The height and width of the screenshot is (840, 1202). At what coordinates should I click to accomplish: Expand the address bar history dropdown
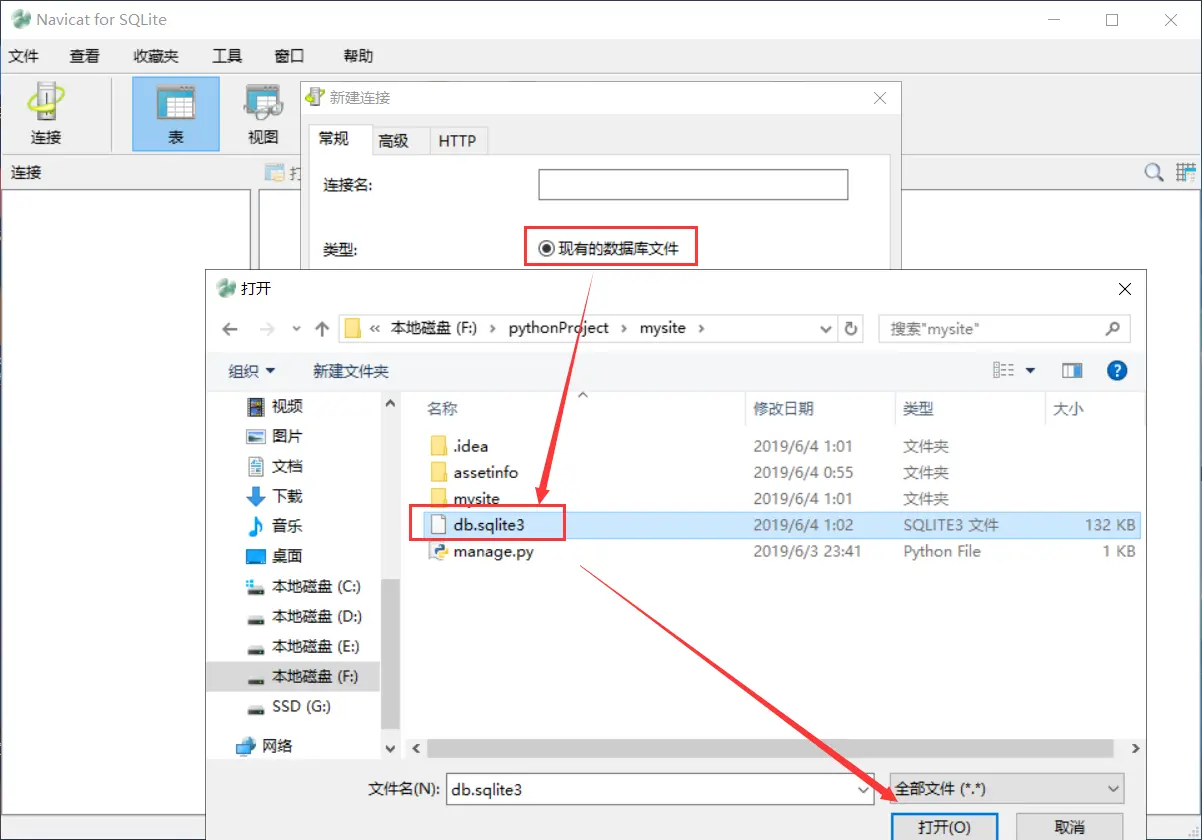[826, 328]
